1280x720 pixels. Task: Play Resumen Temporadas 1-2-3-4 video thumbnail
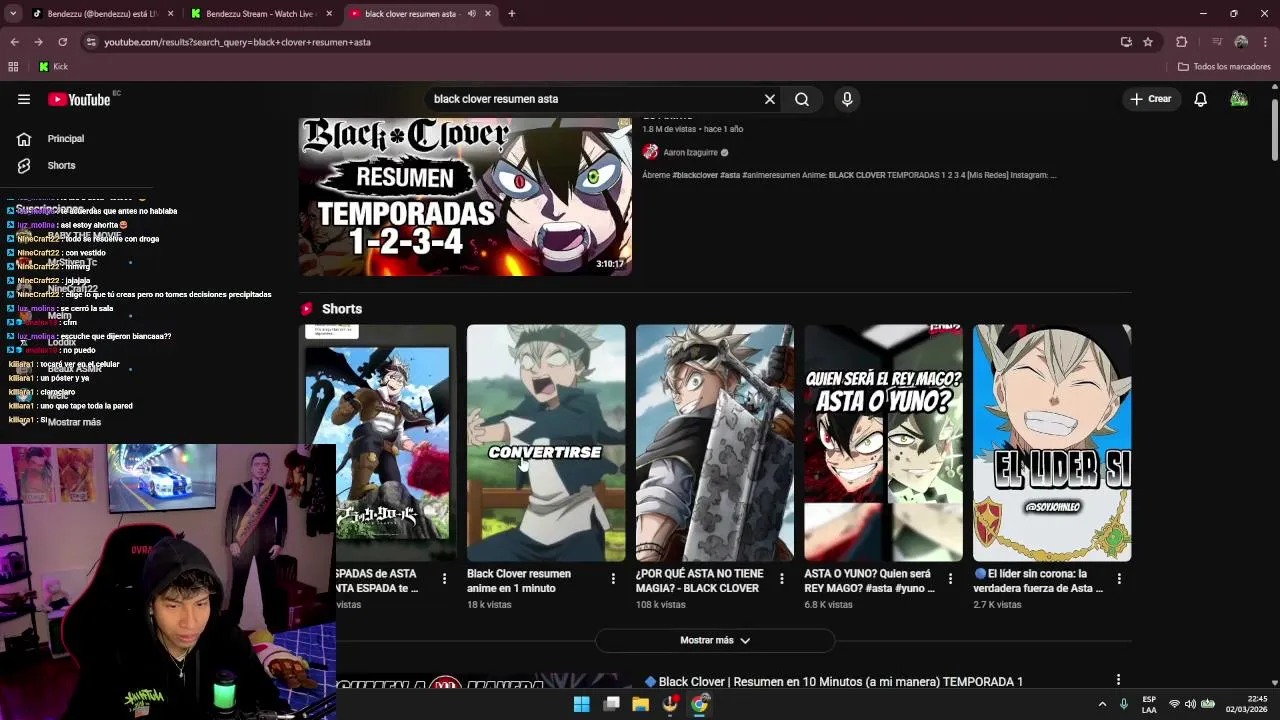pos(465,196)
